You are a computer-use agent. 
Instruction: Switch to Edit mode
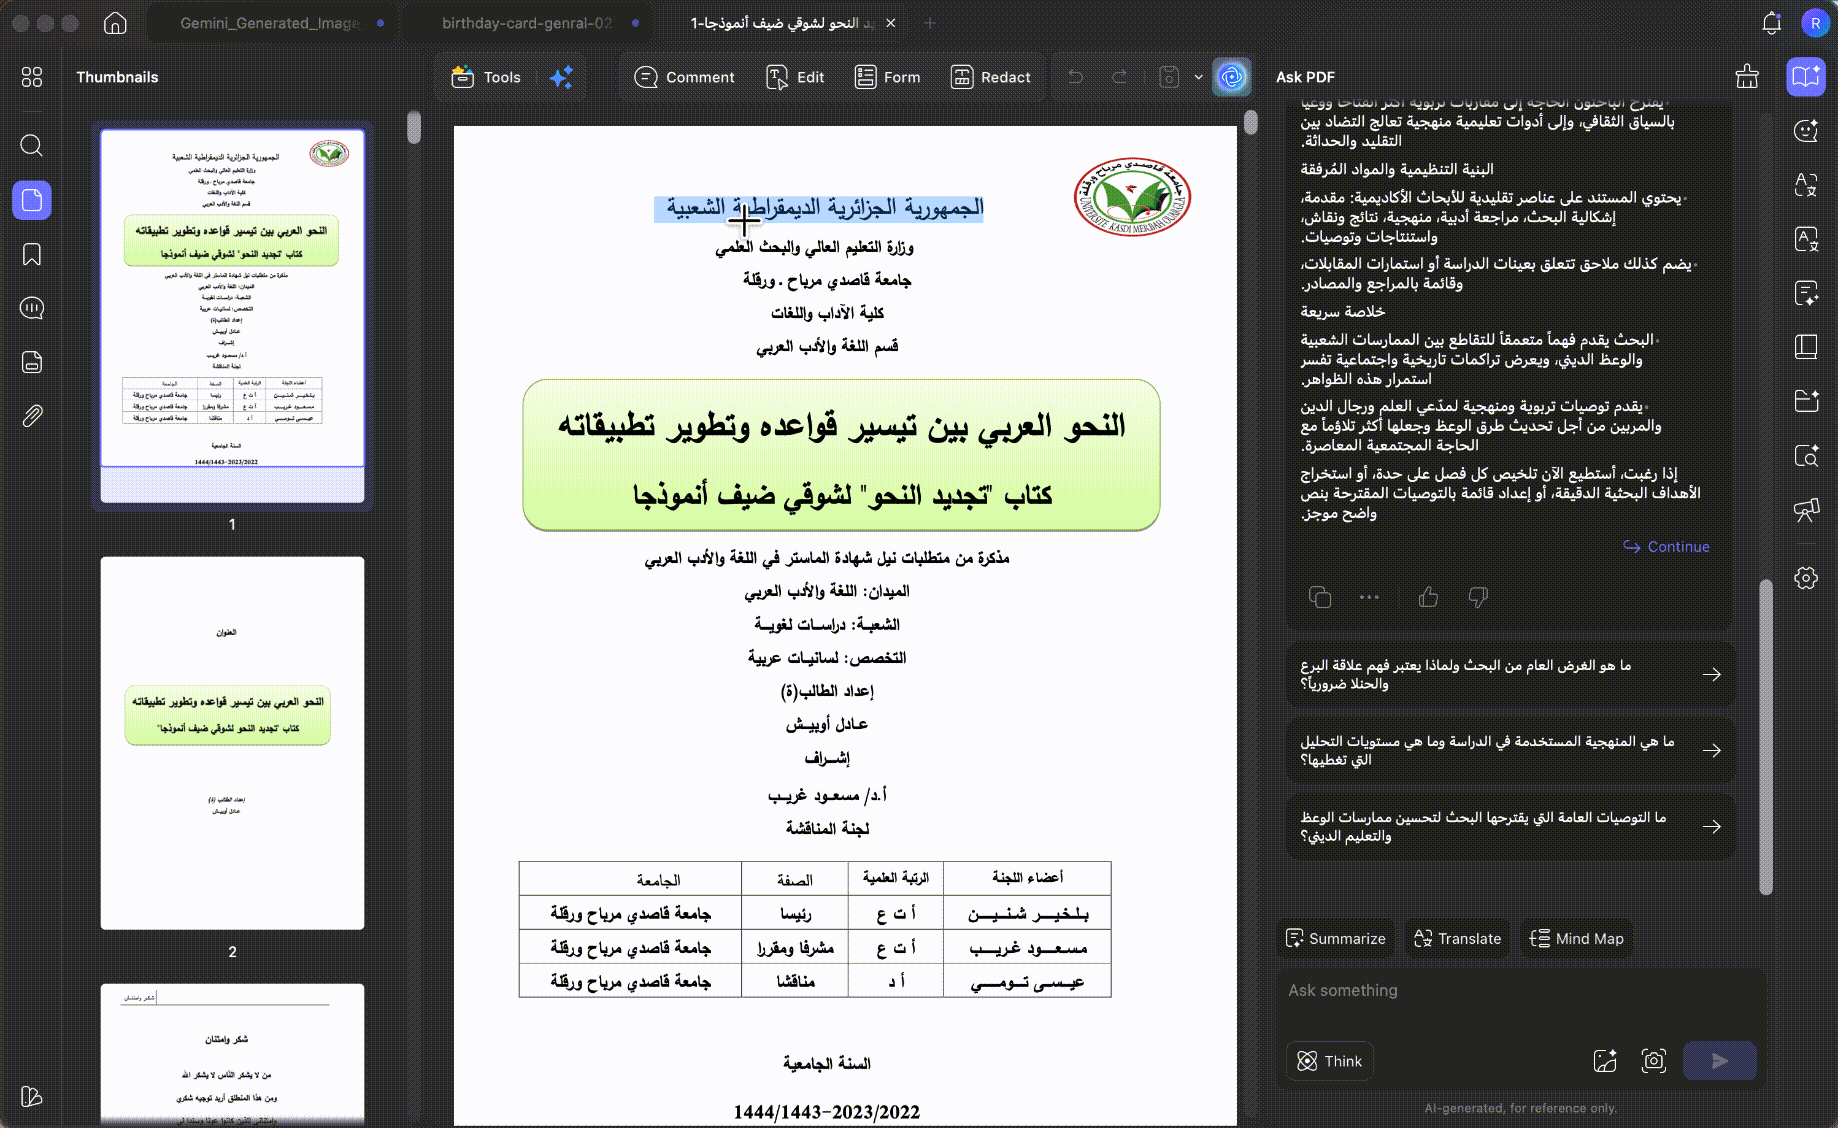pos(795,77)
